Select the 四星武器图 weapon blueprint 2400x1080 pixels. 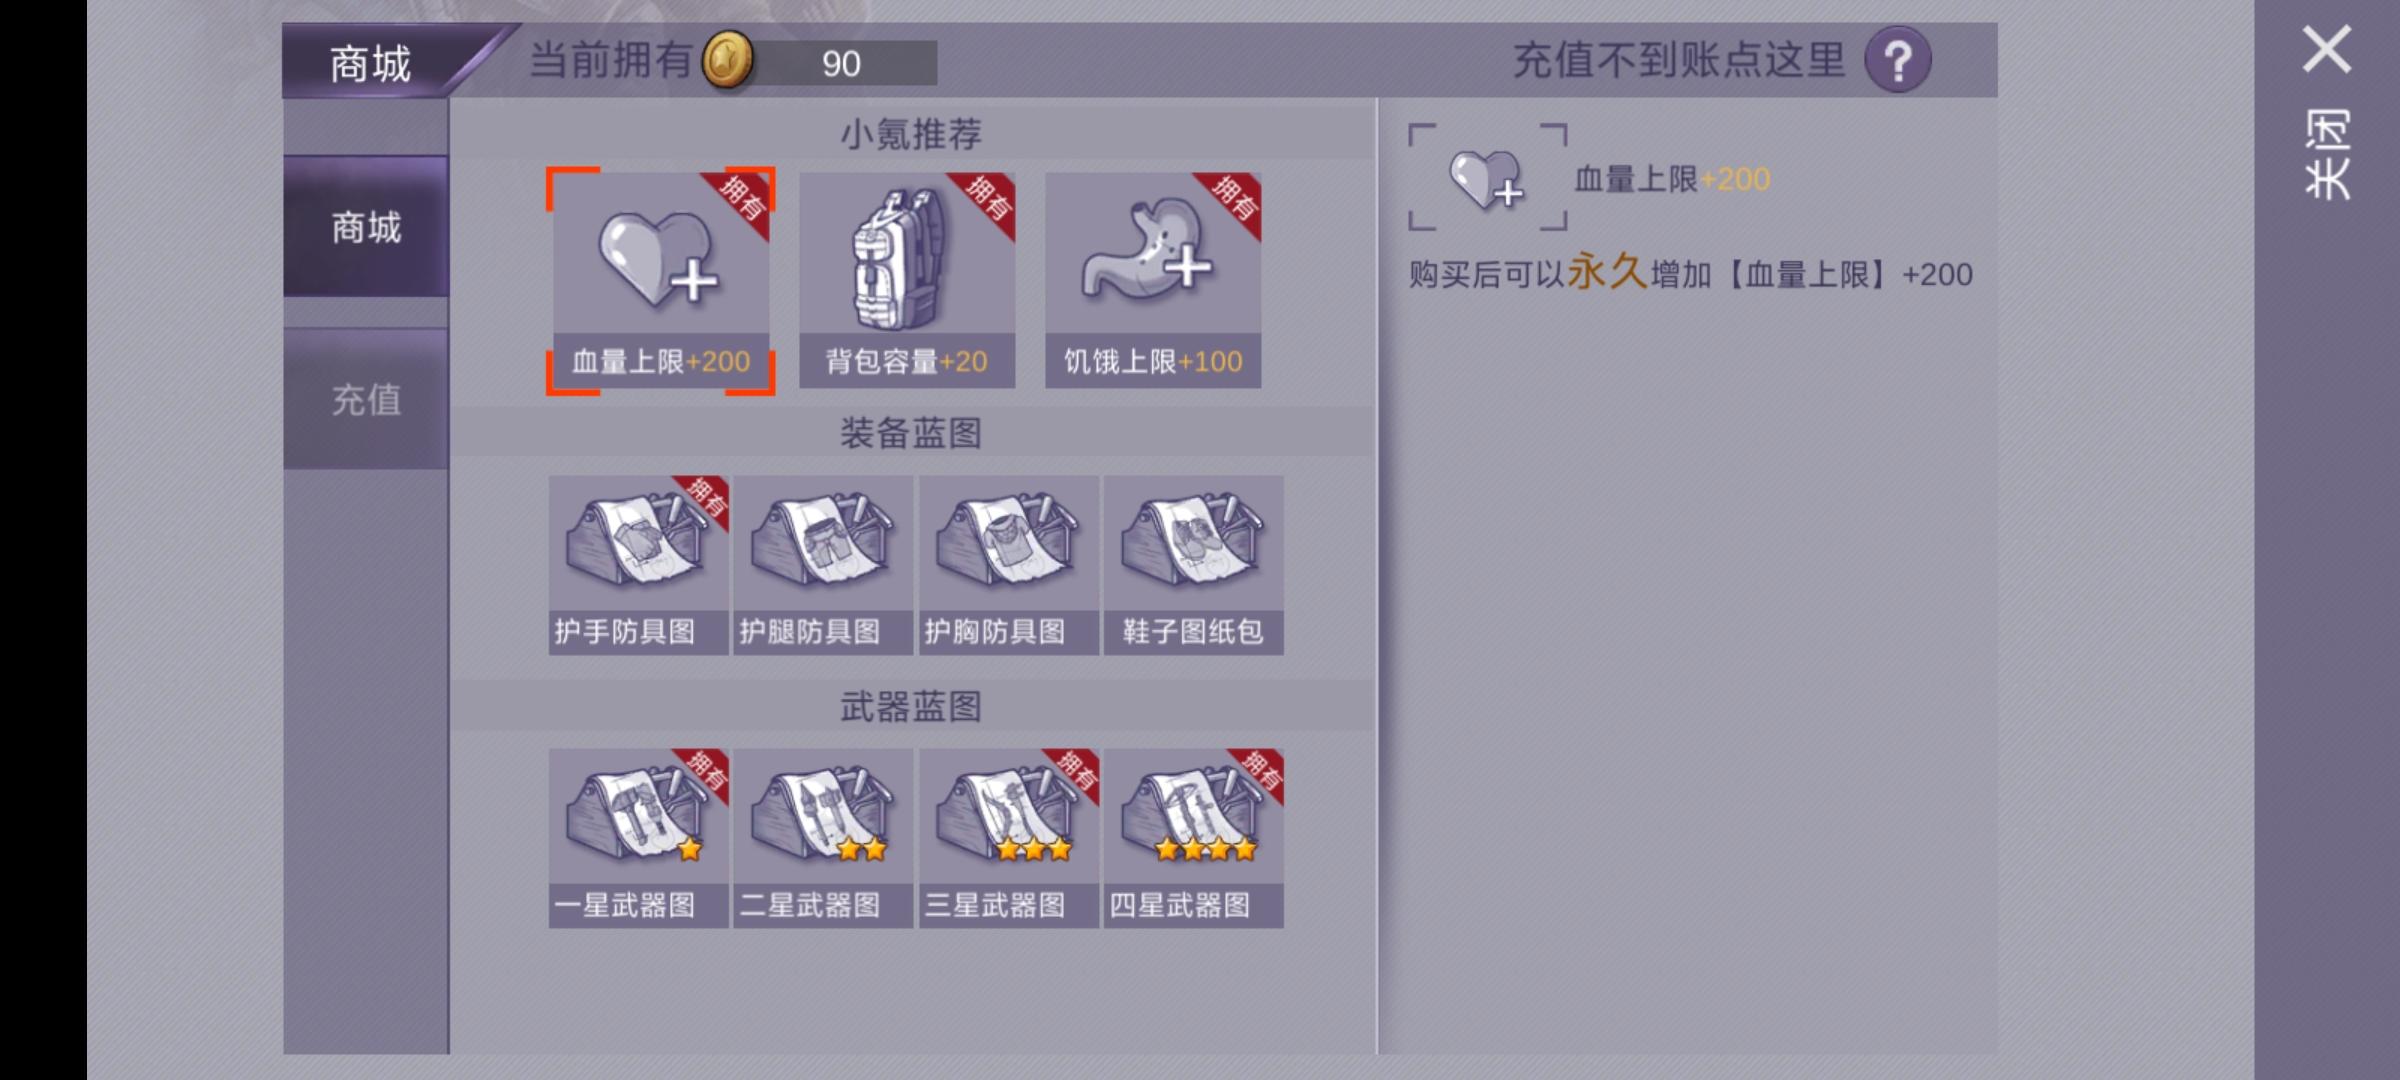[1194, 838]
